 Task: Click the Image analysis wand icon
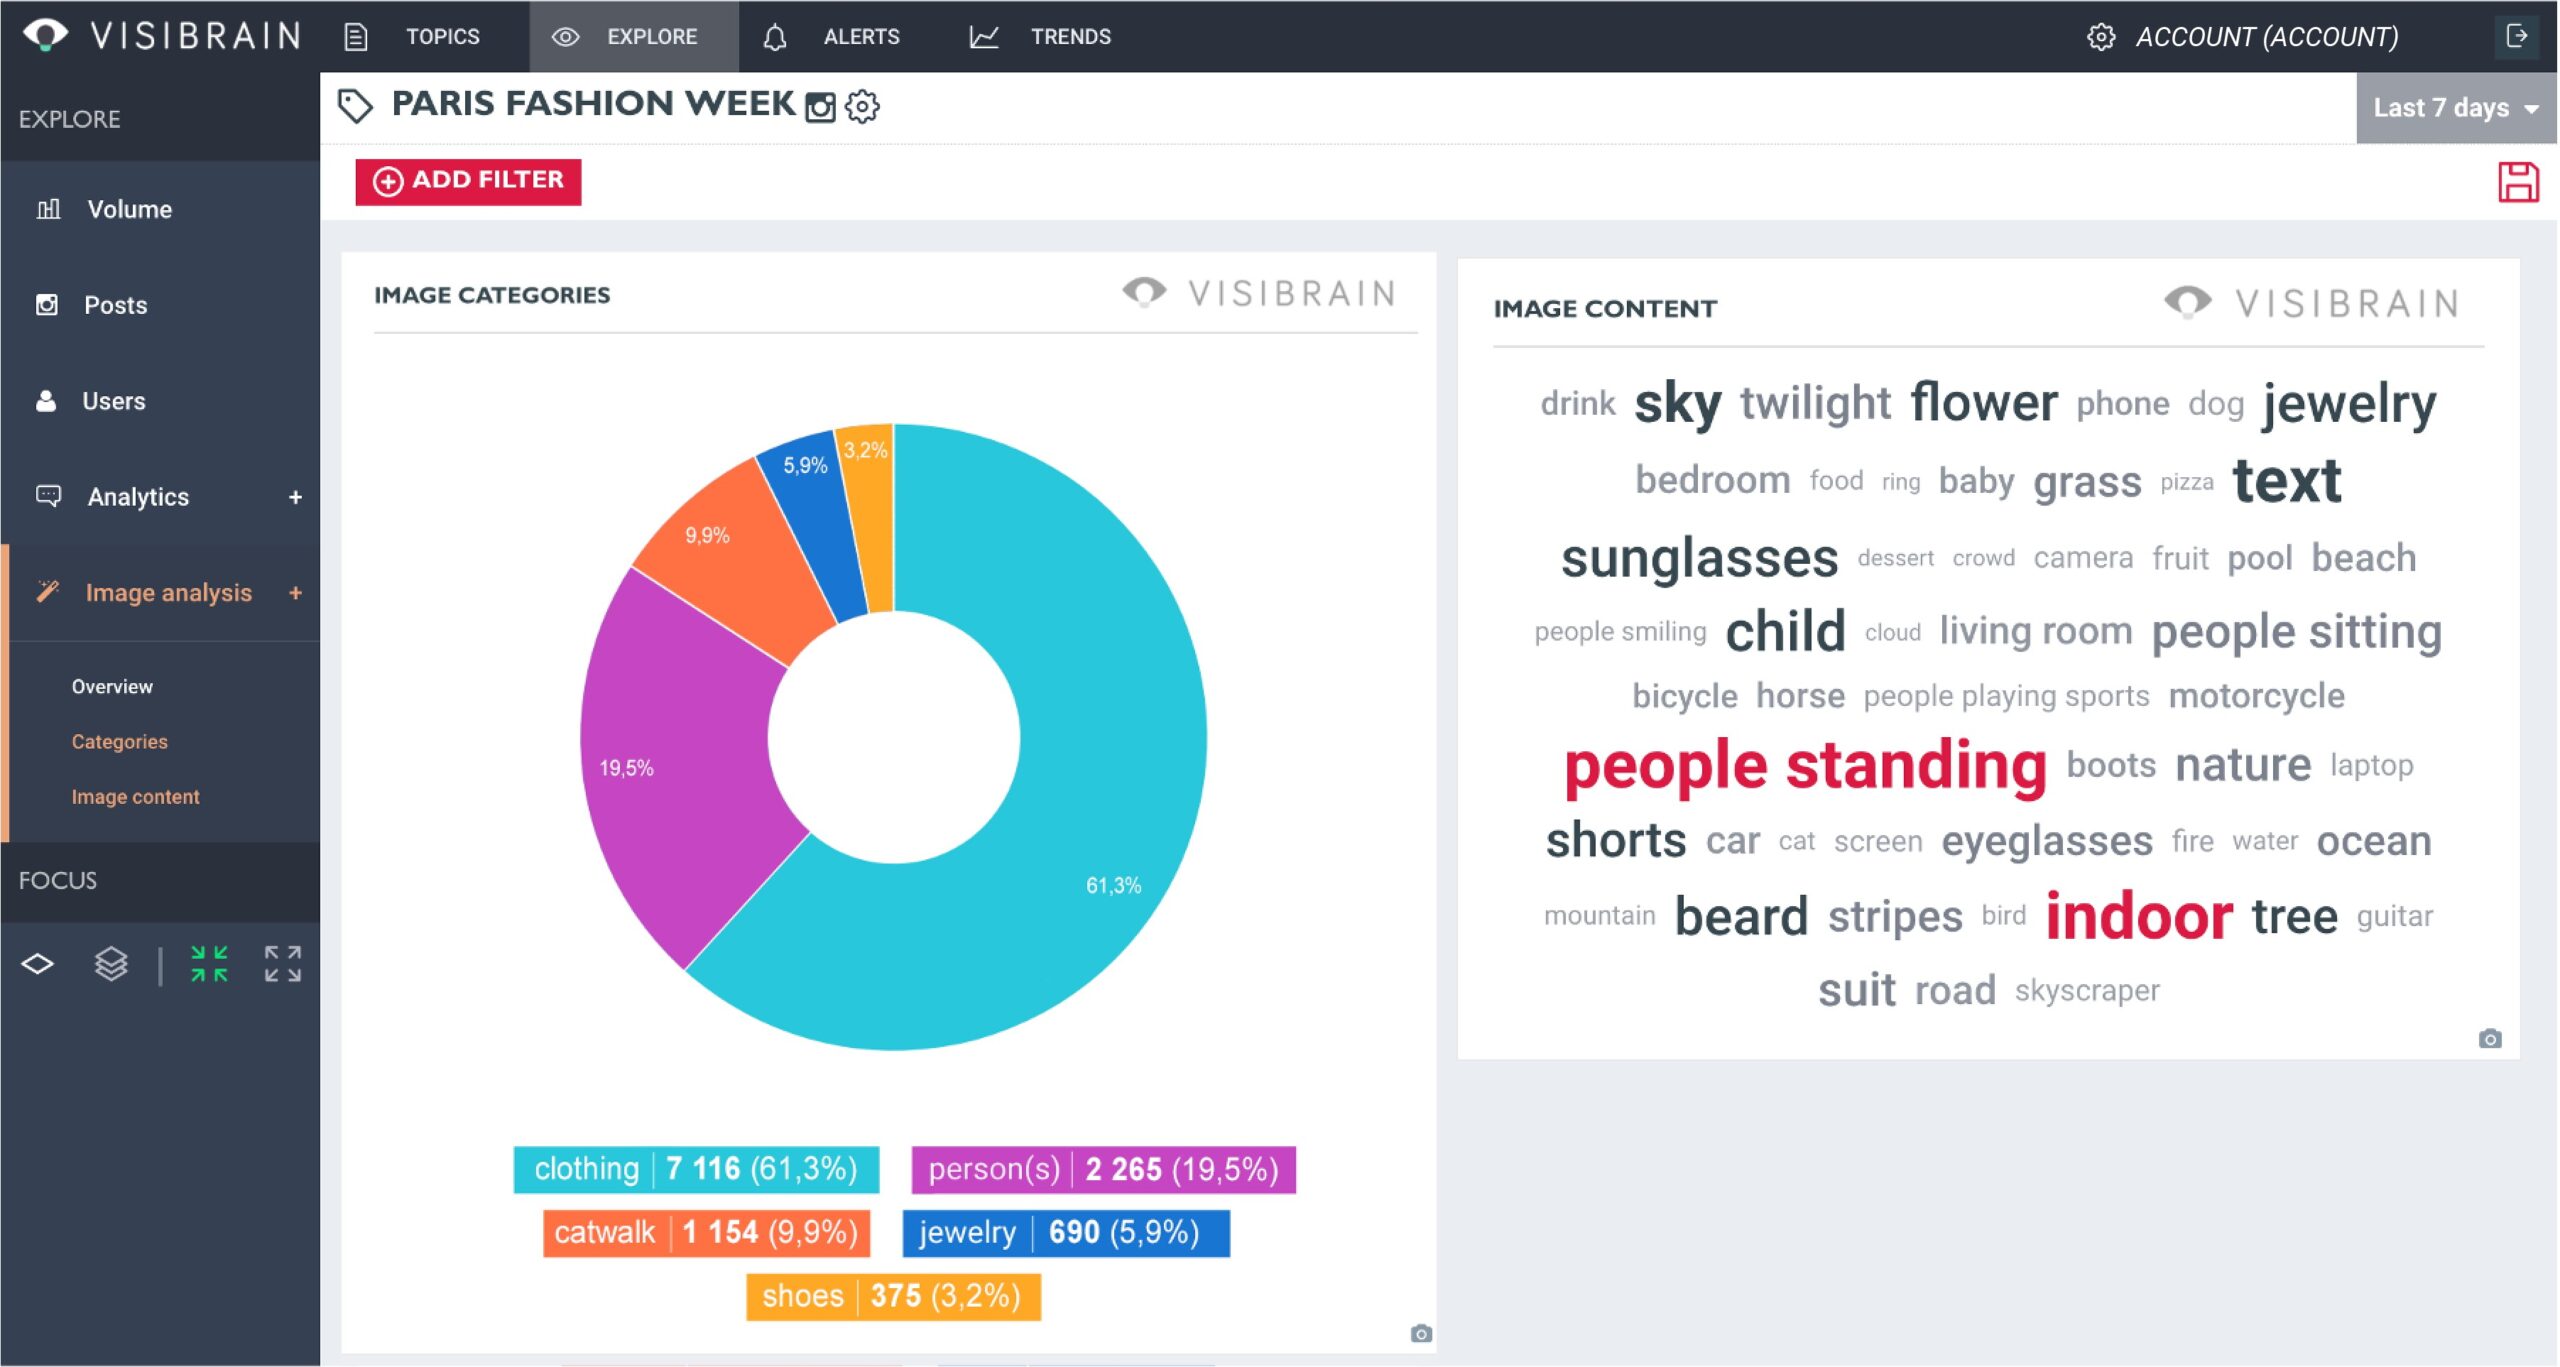47,591
